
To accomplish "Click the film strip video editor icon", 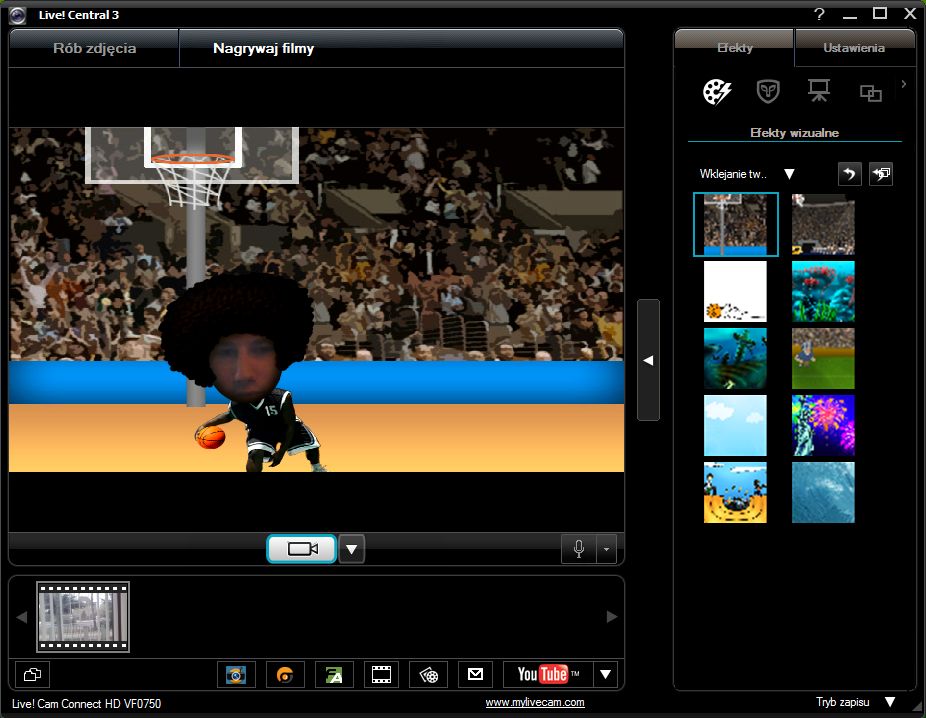I will coord(382,674).
